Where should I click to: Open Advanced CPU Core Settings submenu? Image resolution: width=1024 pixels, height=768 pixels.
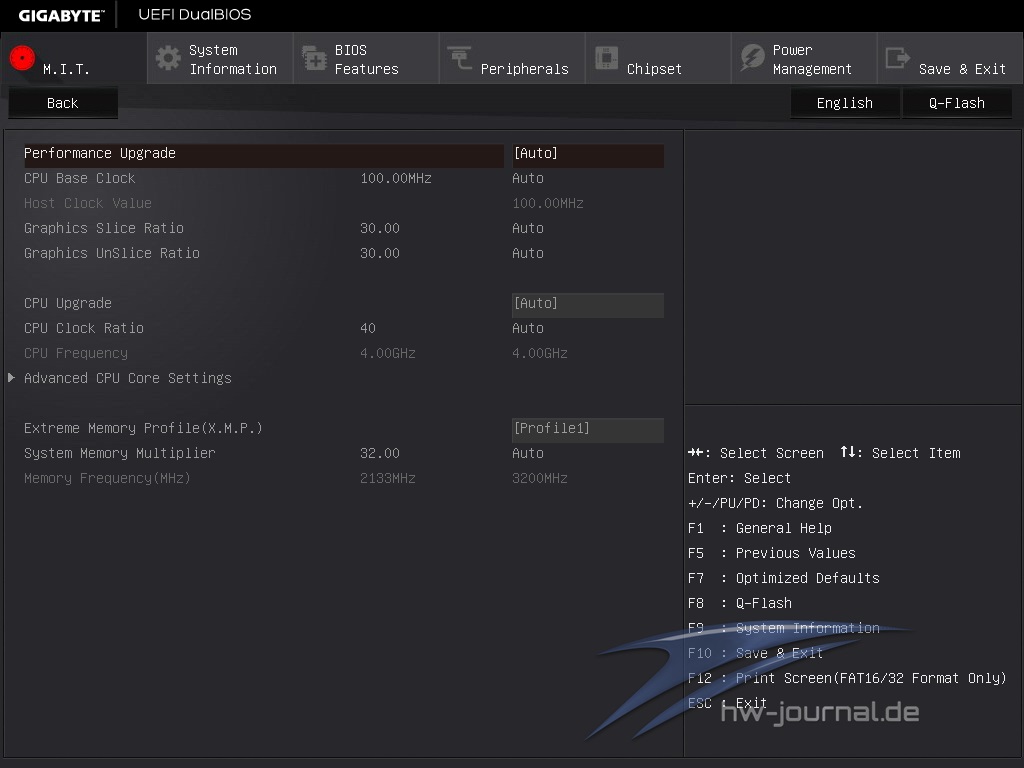click(x=128, y=378)
